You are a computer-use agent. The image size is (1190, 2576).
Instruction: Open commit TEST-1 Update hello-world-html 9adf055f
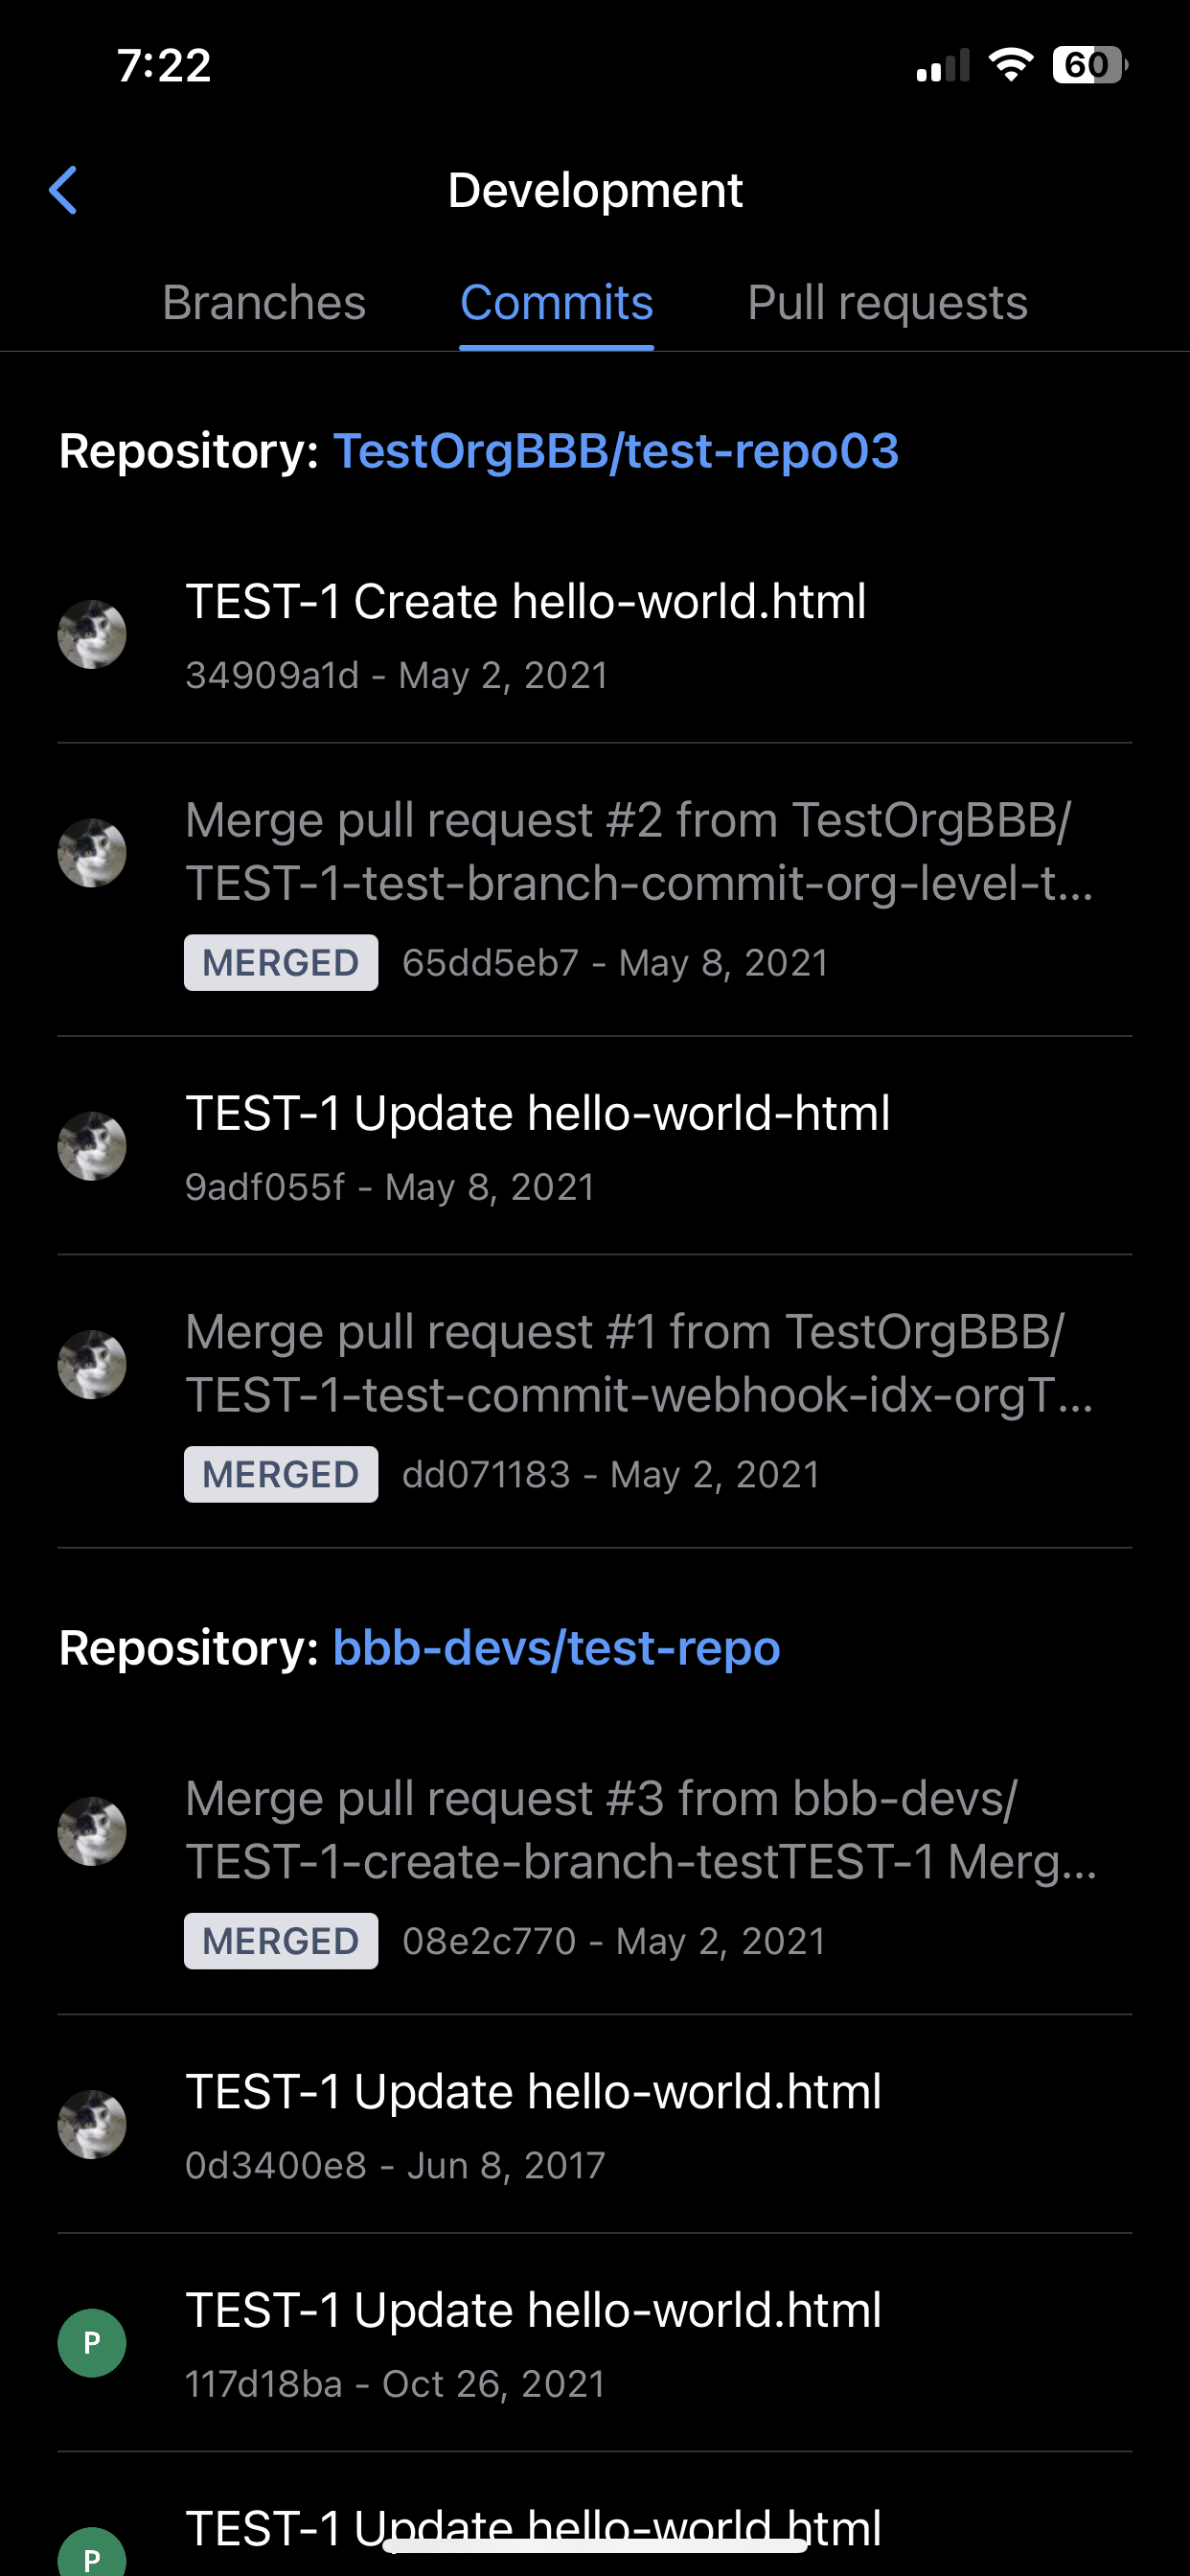[595, 1146]
